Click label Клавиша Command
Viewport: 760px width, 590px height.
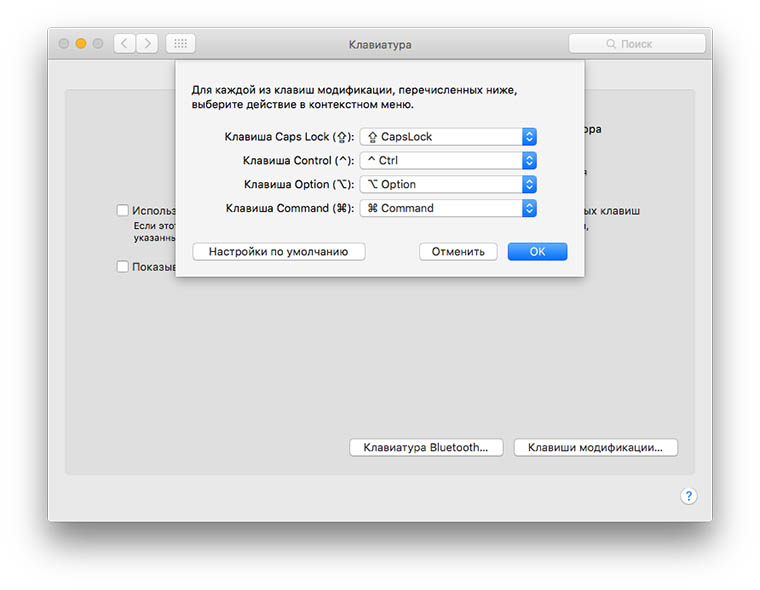click(x=290, y=208)
